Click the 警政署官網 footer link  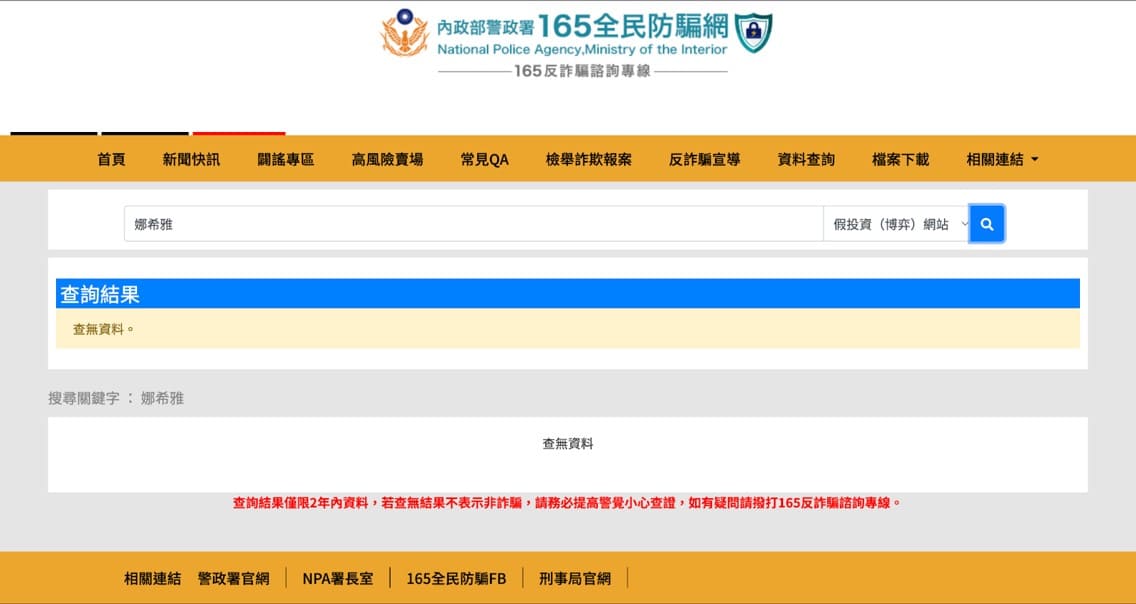point(233,578)
